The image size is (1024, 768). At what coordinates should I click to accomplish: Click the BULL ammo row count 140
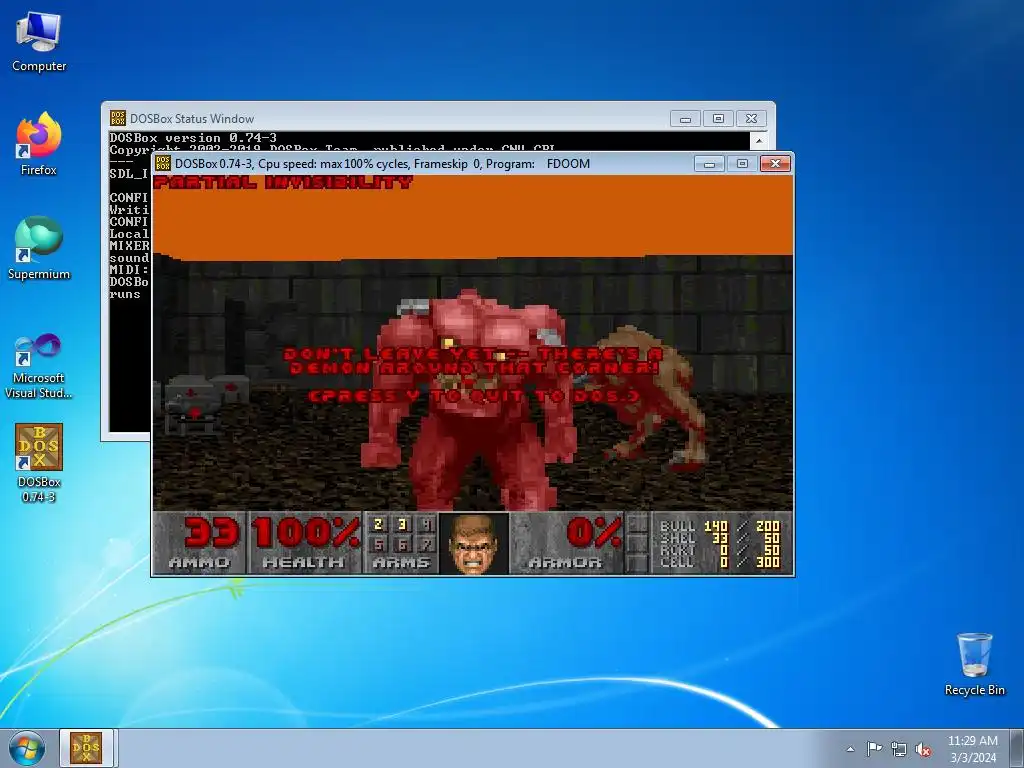pyautogui.click(x=716, y=526)
